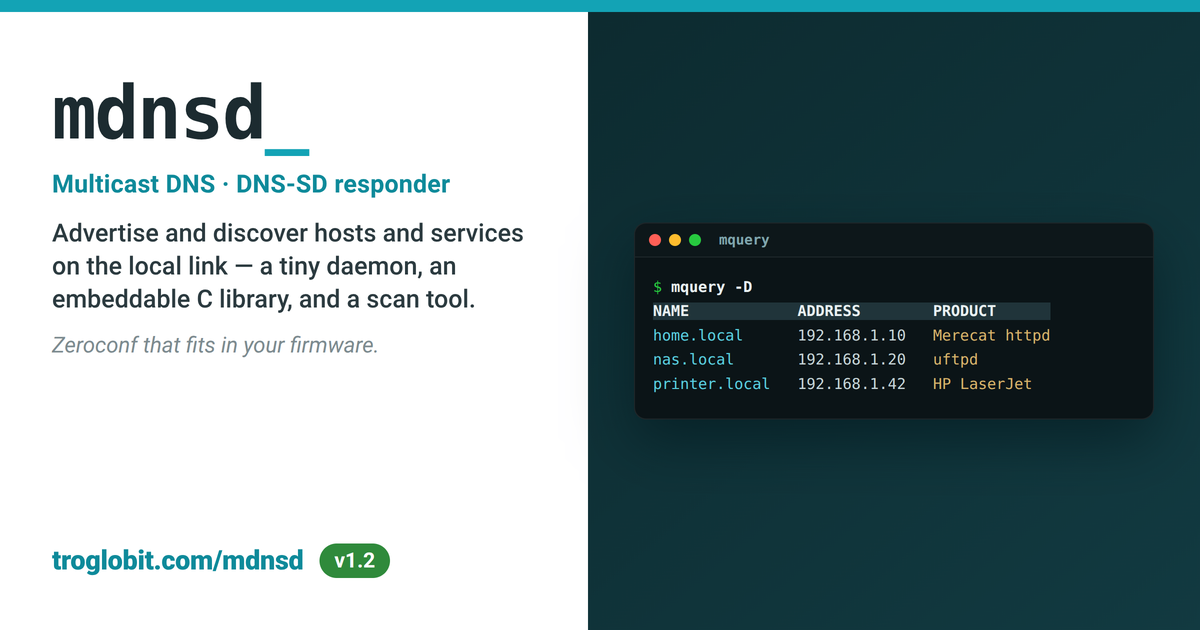
Task: Open the troglobit.com/mdnsd link
Action: tap(177, 561)
